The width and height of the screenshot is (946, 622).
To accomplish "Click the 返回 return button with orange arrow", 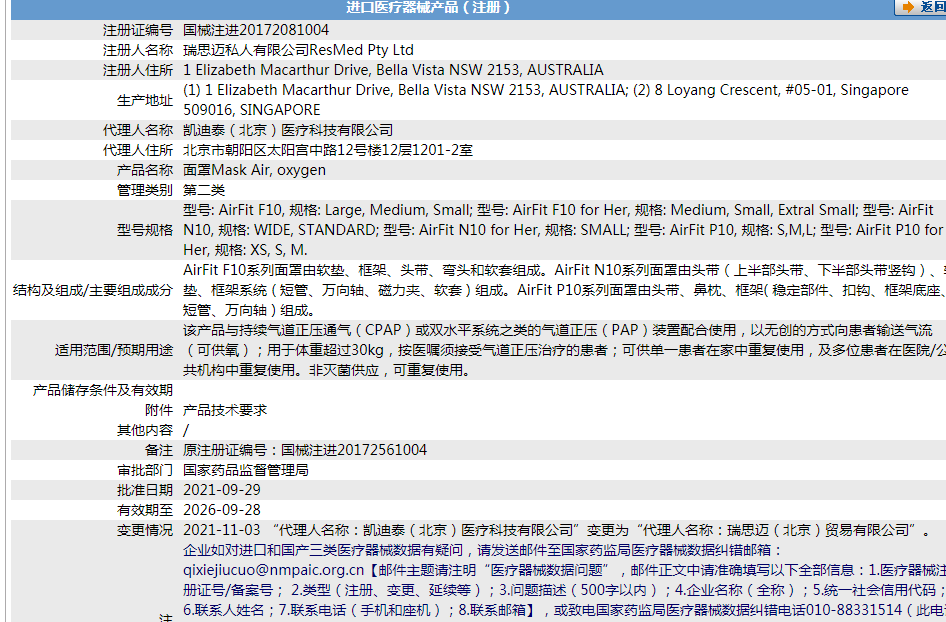I will coord(921,7).
